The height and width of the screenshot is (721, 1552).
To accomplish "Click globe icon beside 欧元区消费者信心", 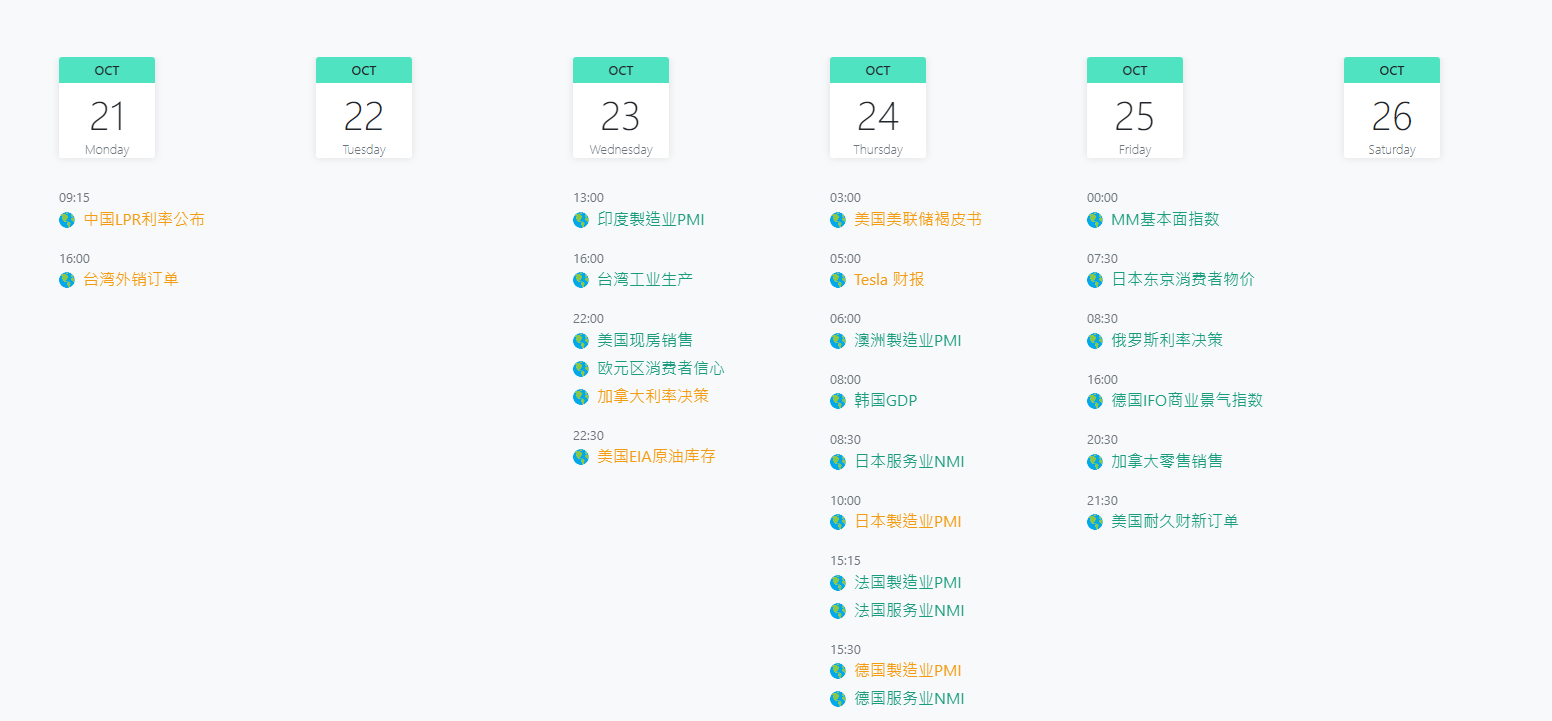I will click(581, 369).
